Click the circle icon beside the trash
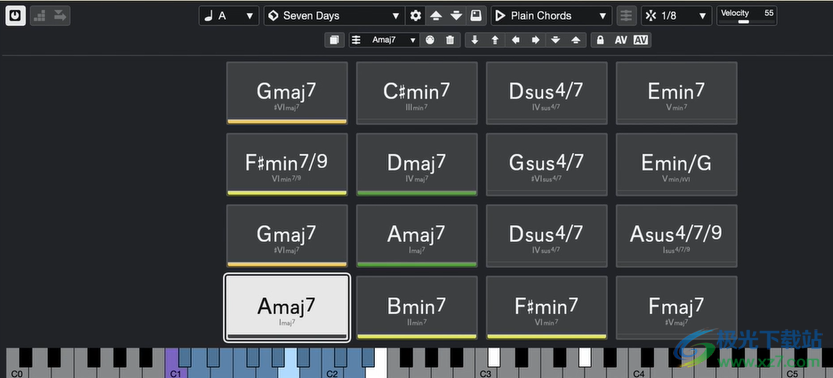 pyautogui.click(x=430, y=40)
